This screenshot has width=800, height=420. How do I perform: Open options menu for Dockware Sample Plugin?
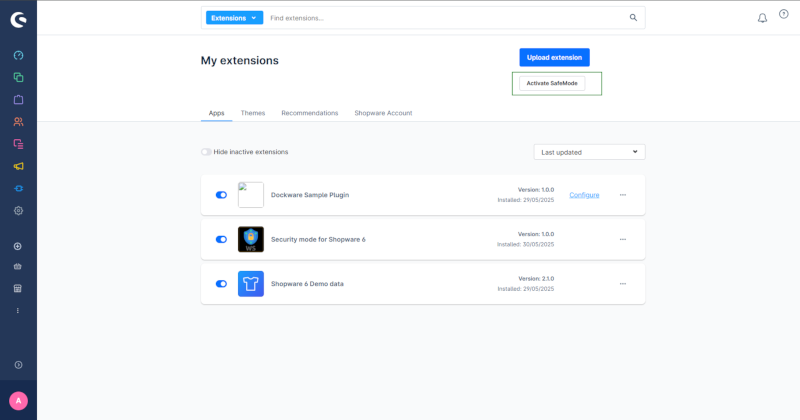(x=623, y=195)
